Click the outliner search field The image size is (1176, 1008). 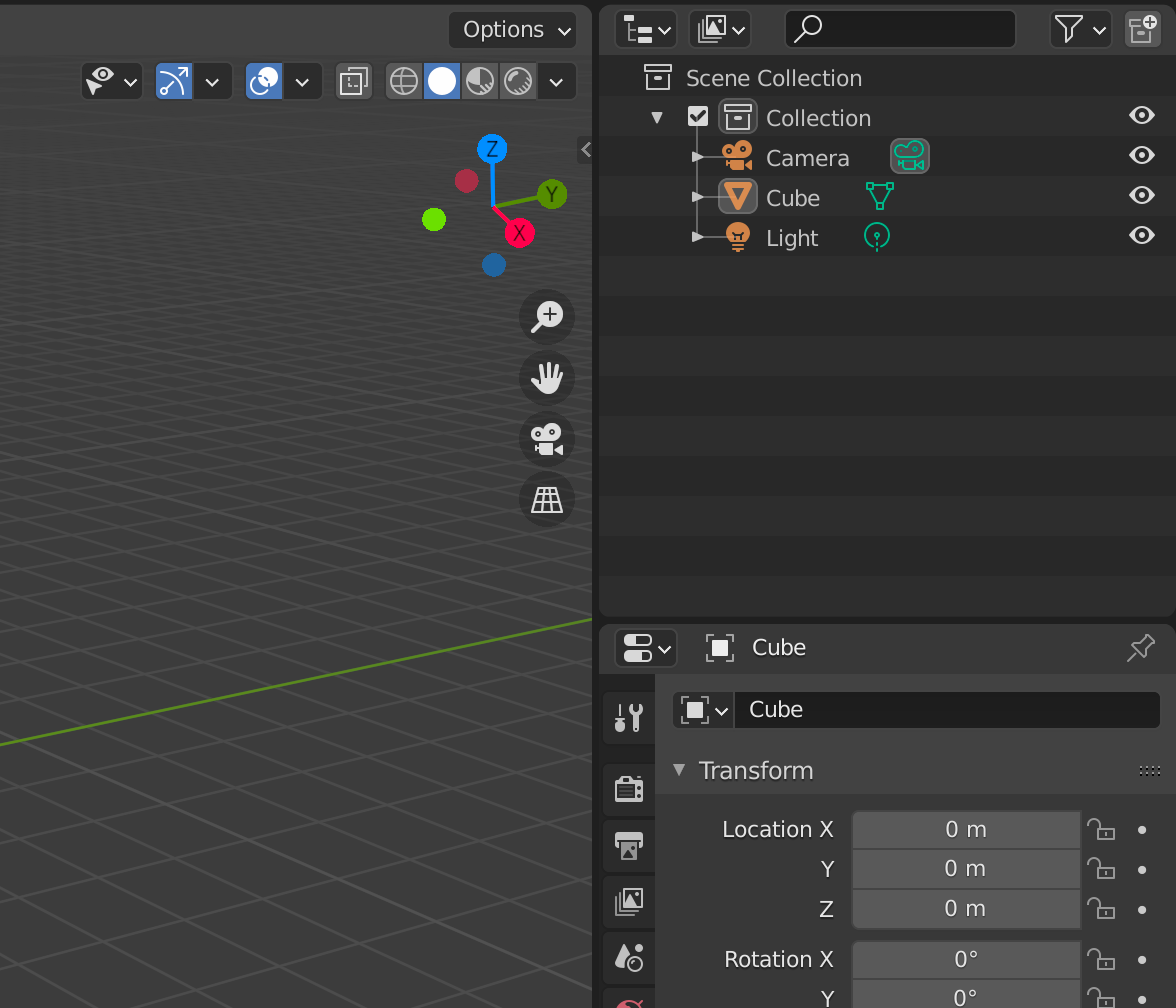coord(900,30)
